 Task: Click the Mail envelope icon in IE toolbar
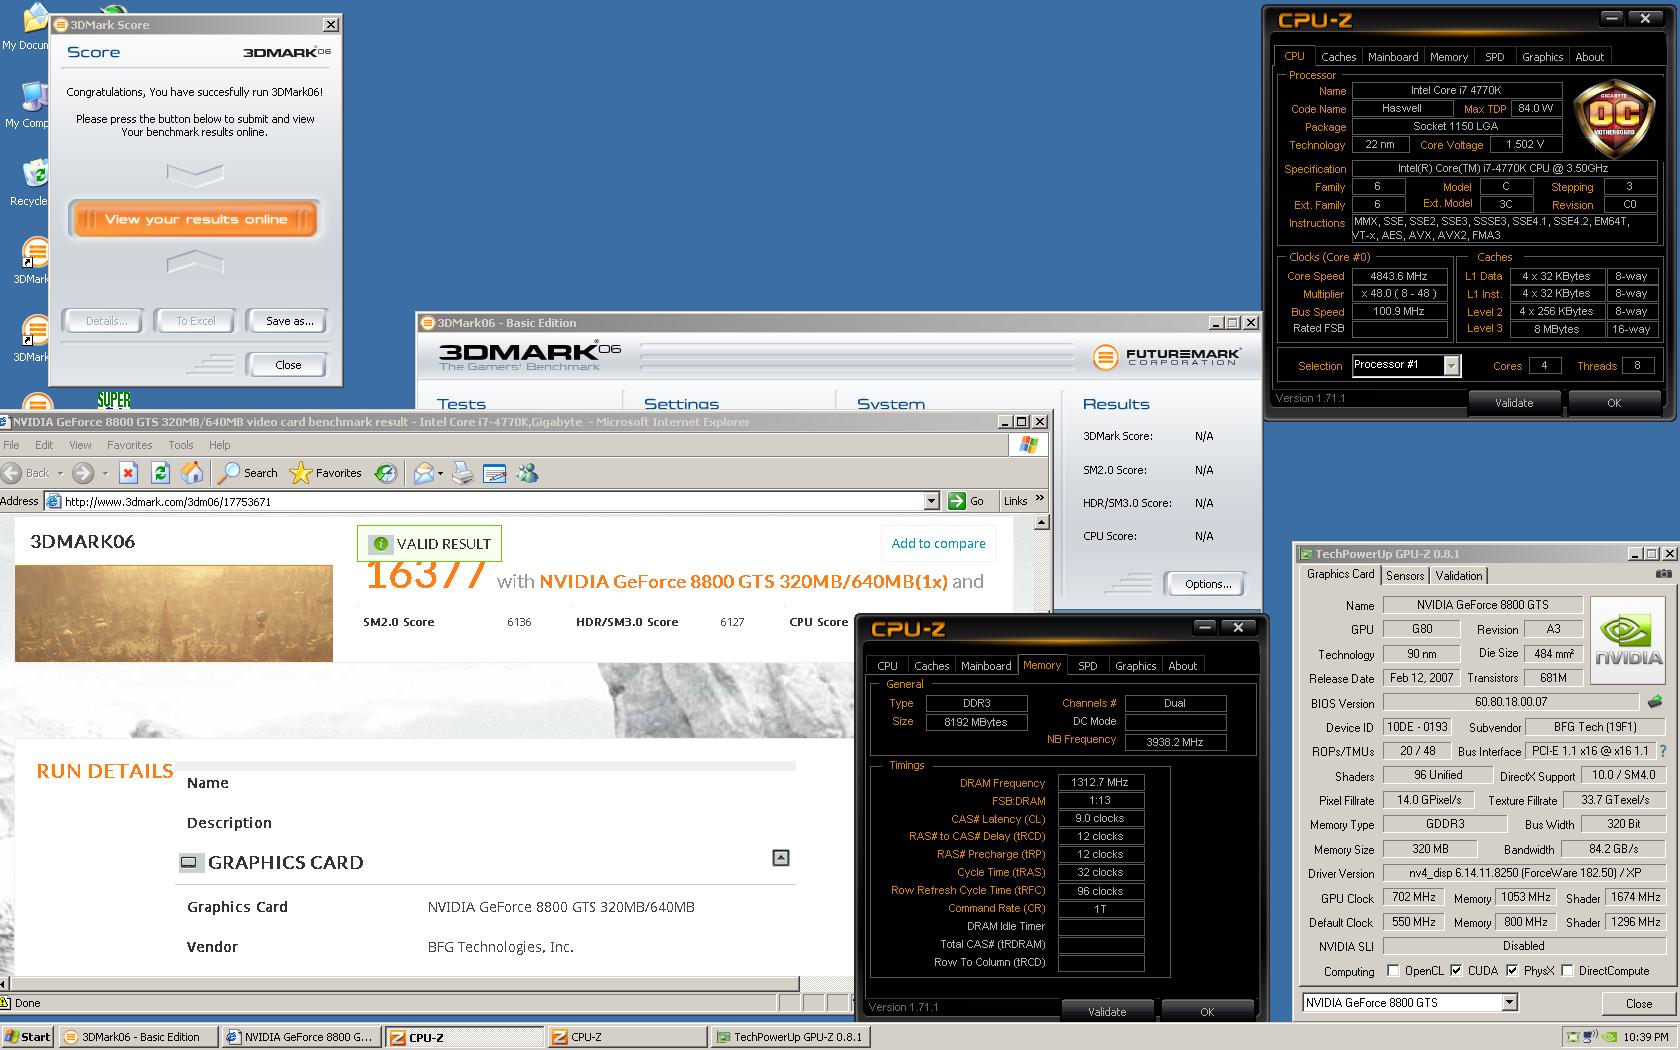pyautogui.click(x=424, y=473)
